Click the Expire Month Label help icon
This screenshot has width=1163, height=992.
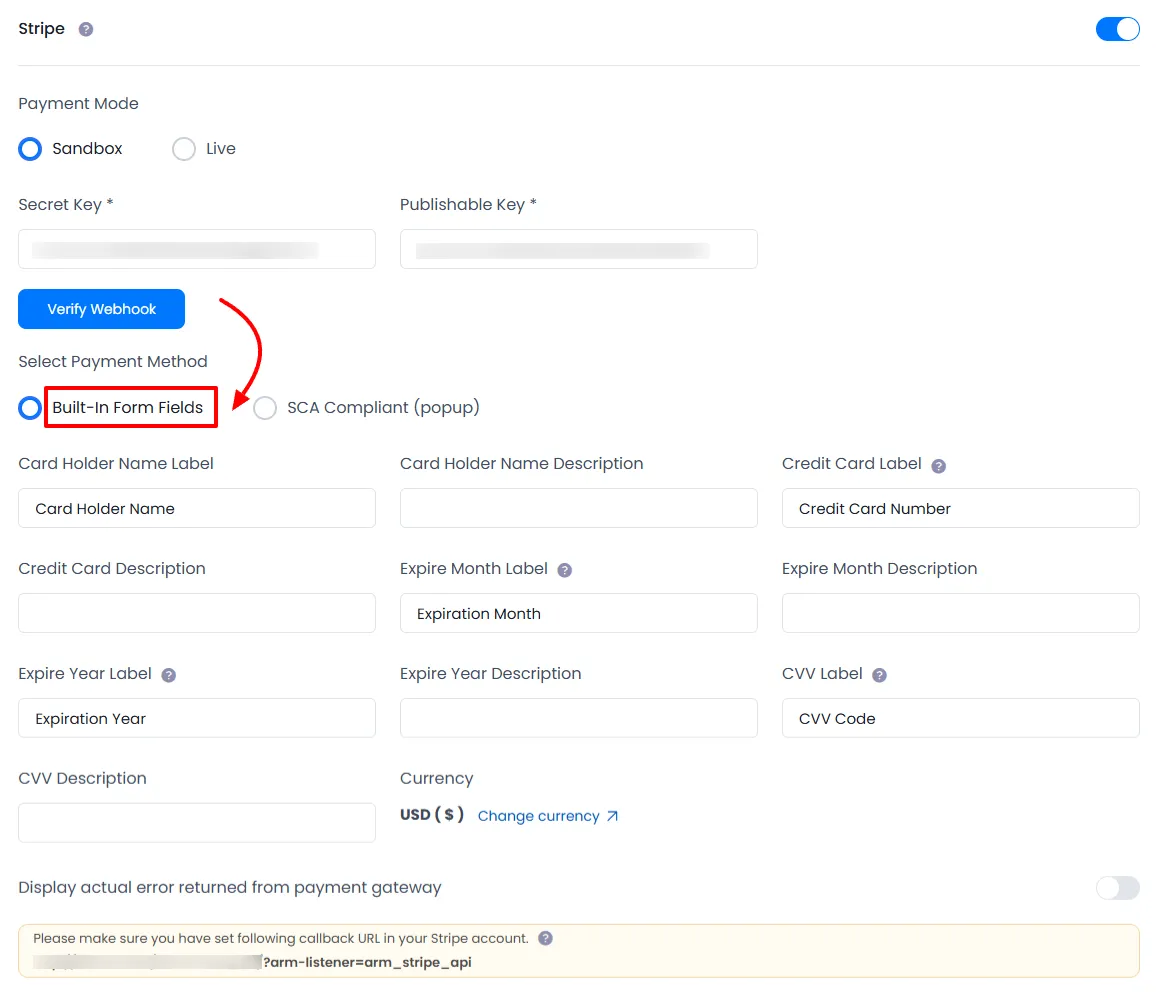click(565, 570)
